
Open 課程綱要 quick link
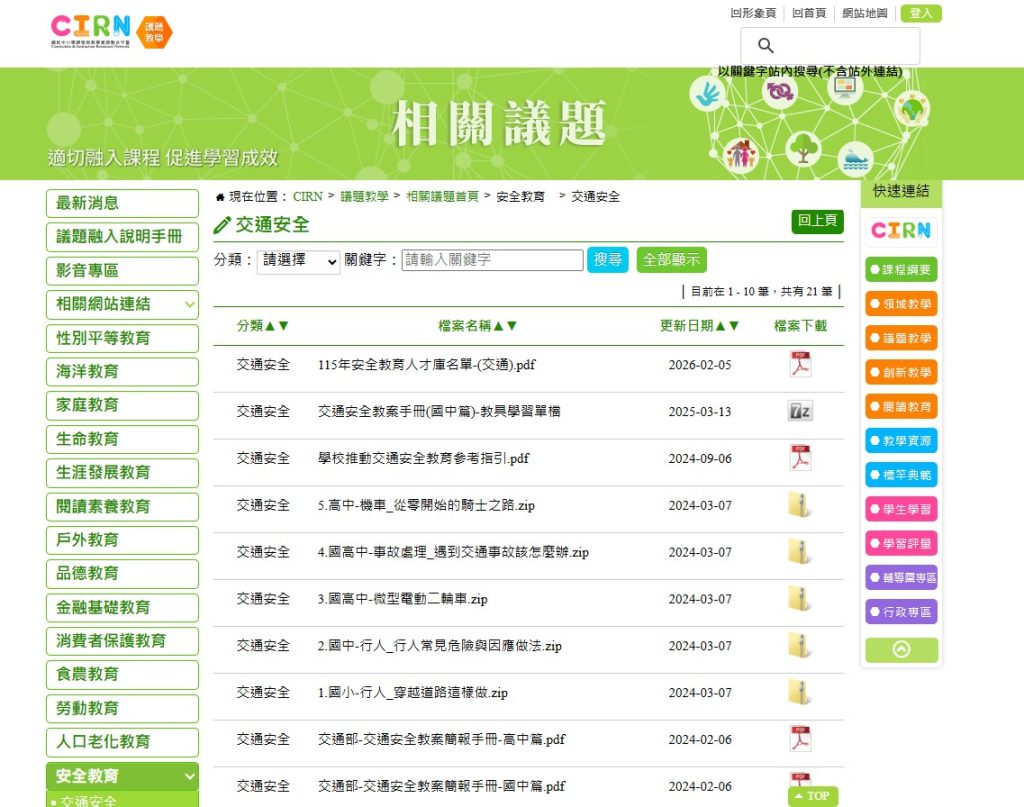901,270
